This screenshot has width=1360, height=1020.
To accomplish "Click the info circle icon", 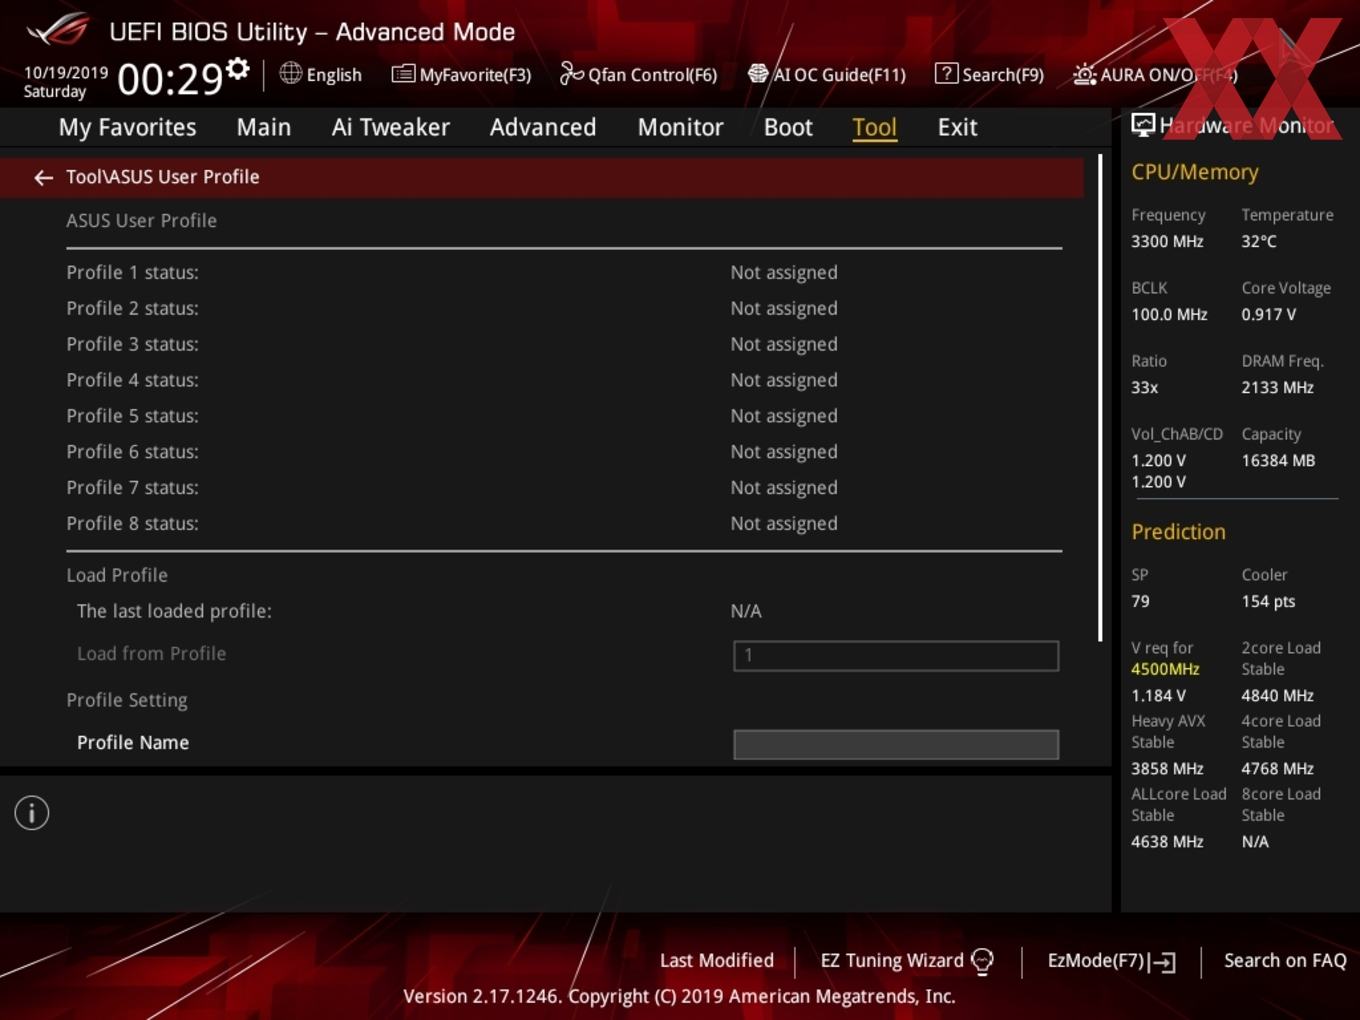I will click(32, 813).
